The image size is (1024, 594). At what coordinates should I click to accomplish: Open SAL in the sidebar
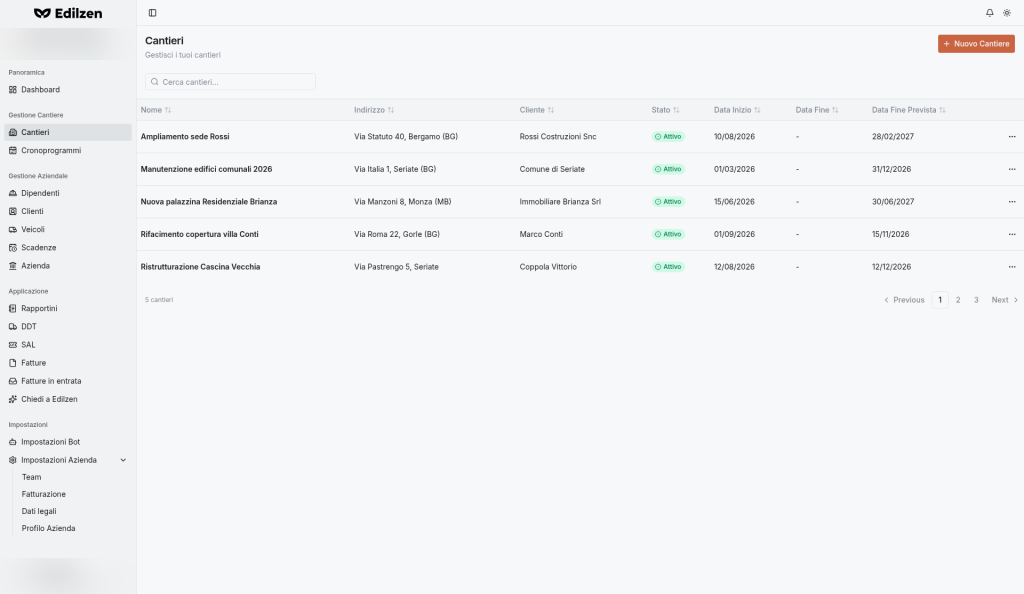(x=68, y=345)
